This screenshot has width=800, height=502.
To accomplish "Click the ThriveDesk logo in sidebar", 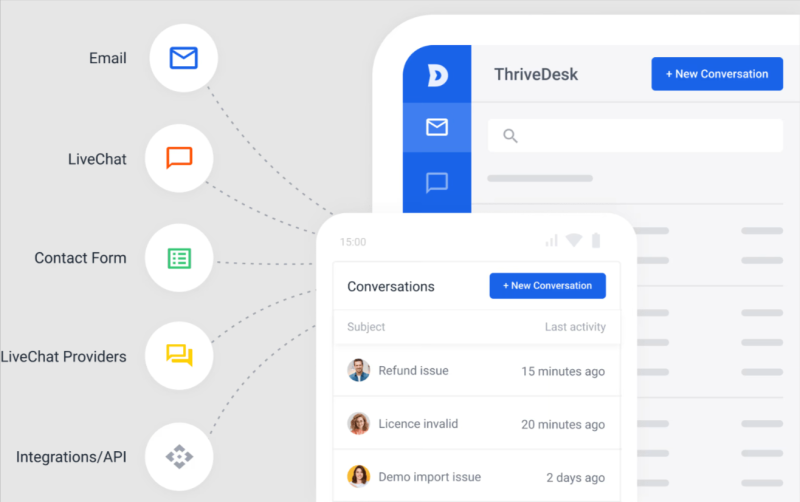I will point(437,75).
